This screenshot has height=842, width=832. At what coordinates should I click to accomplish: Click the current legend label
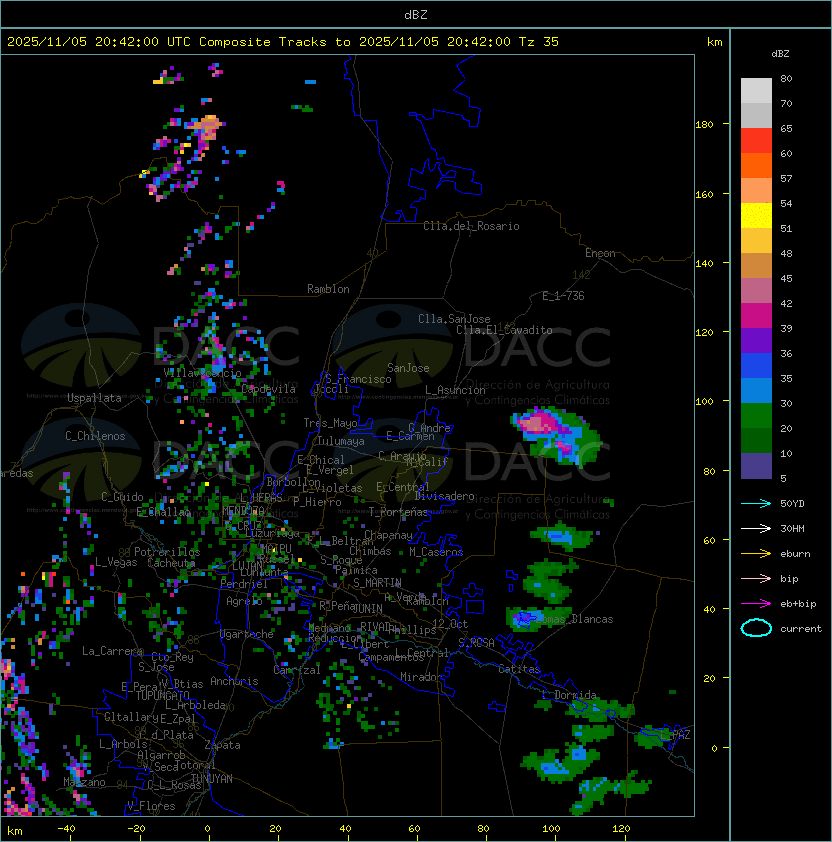[x=801, y=629]
